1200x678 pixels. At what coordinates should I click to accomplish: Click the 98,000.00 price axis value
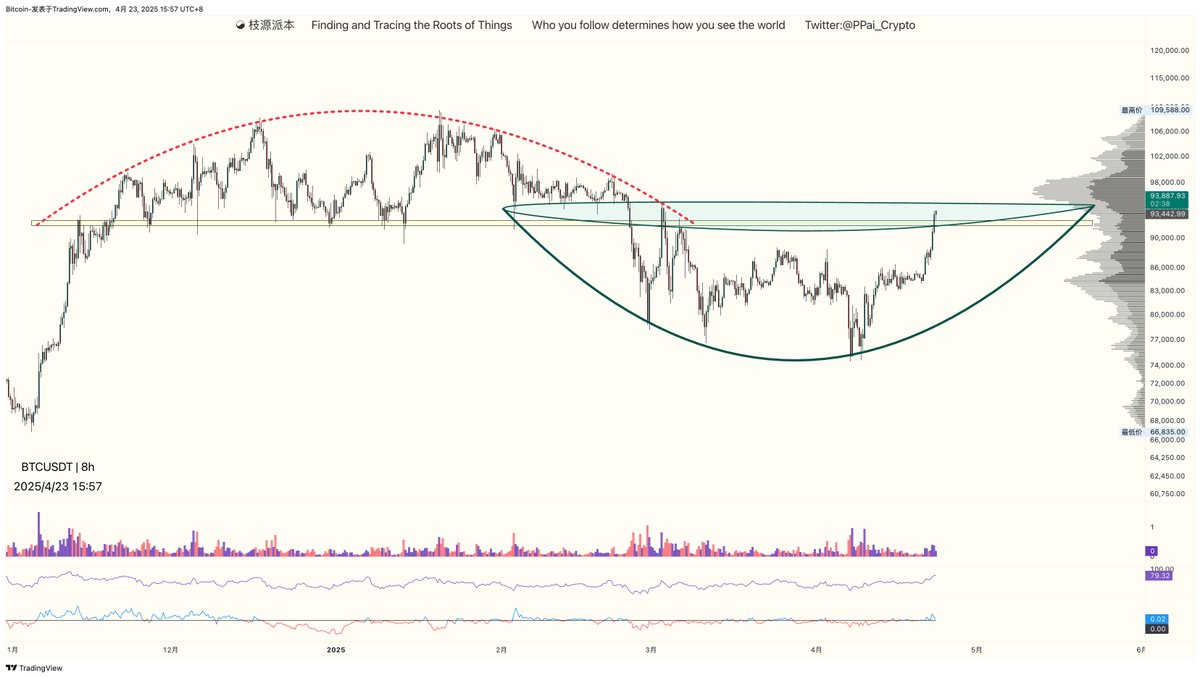tap(1168, 183)
